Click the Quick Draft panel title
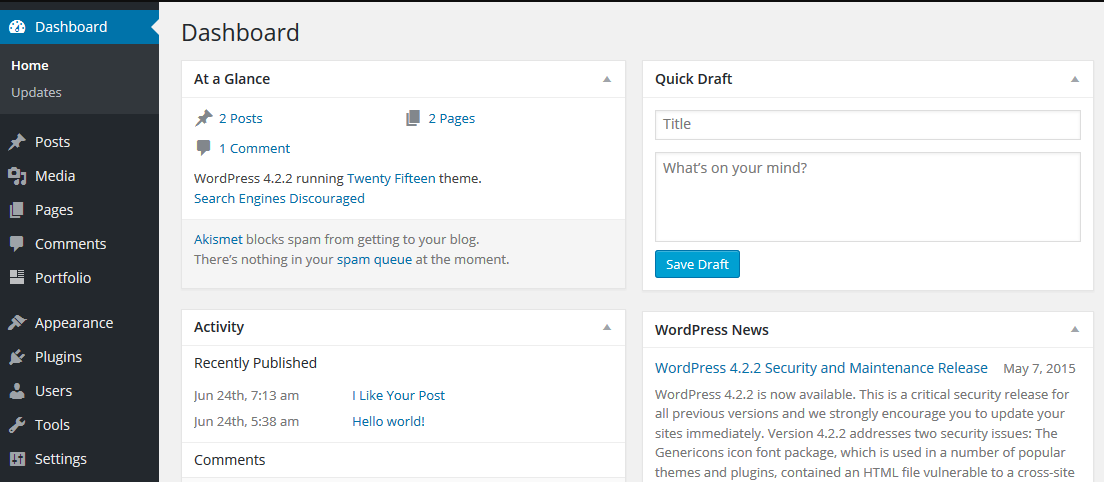The width and height of the screenshot is (1104, 482). [694, 80]
